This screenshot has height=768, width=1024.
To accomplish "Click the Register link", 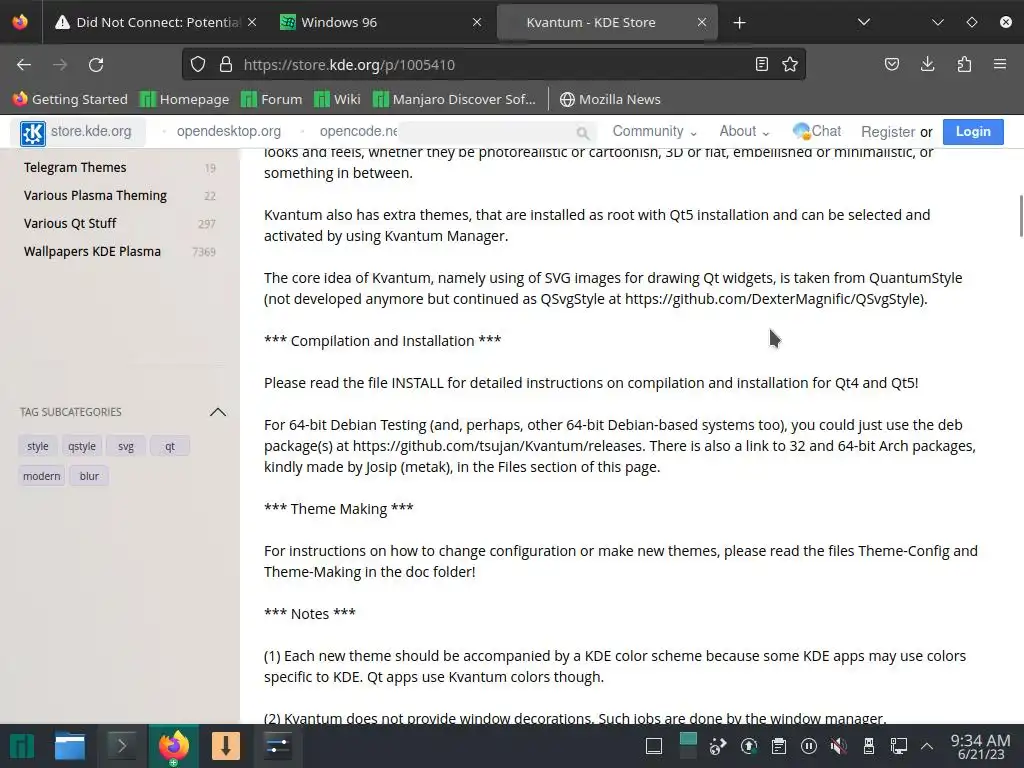I will [x=888, y=132].
